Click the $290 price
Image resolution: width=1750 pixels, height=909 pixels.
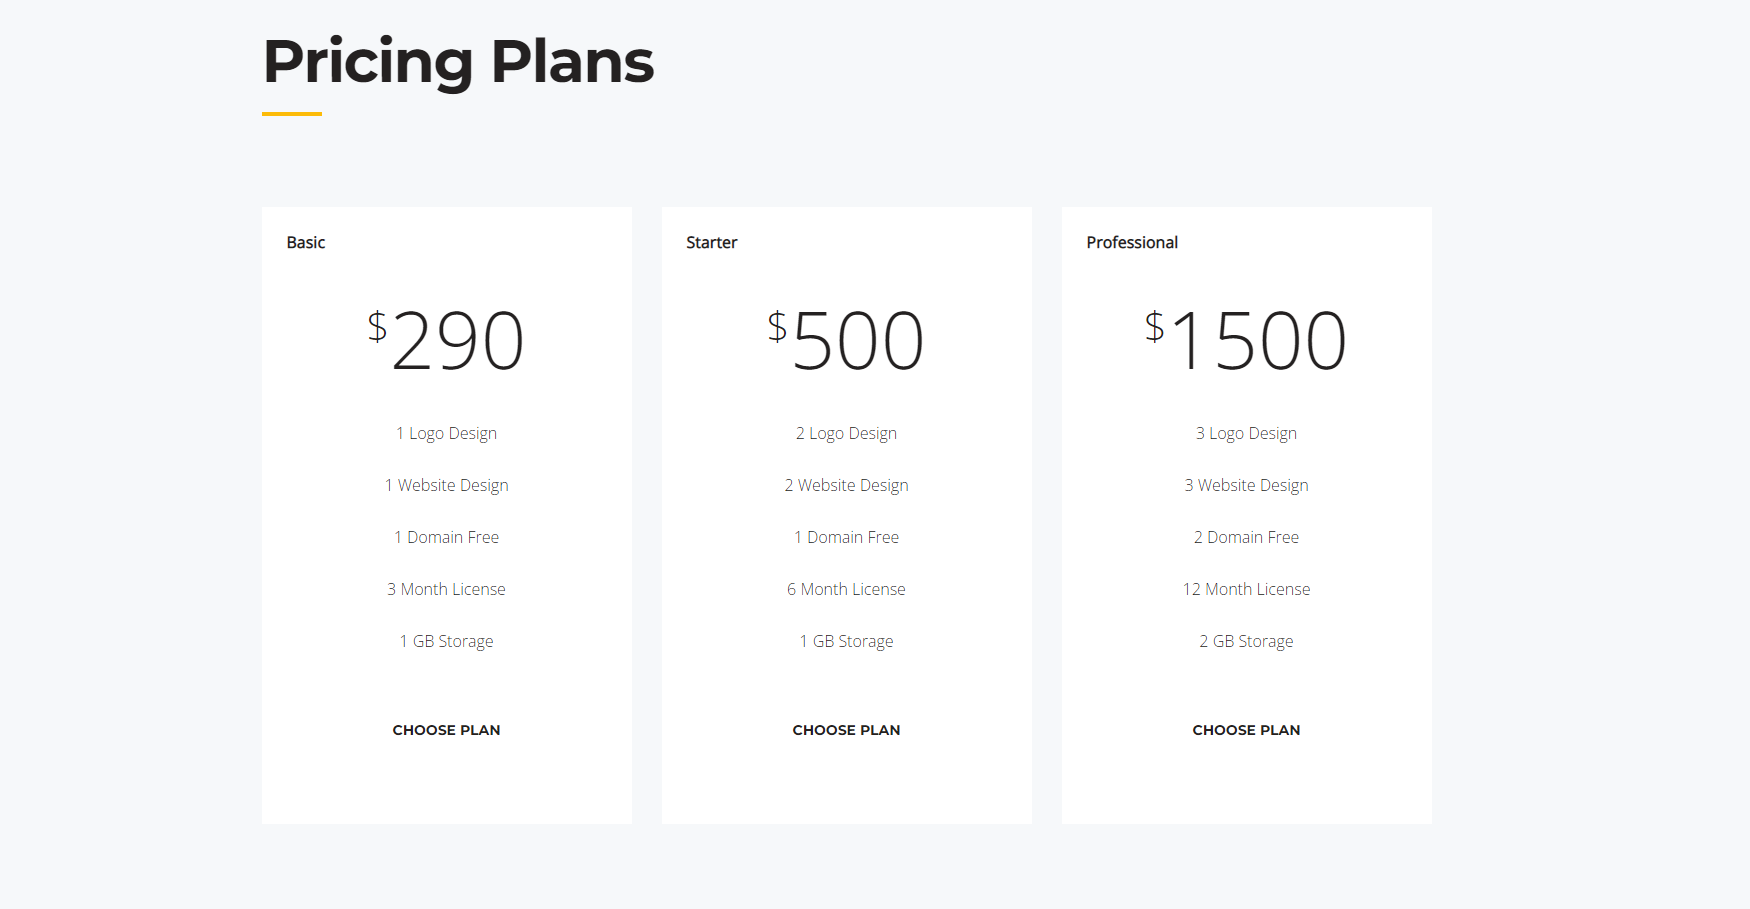click(x=446, y=340)
